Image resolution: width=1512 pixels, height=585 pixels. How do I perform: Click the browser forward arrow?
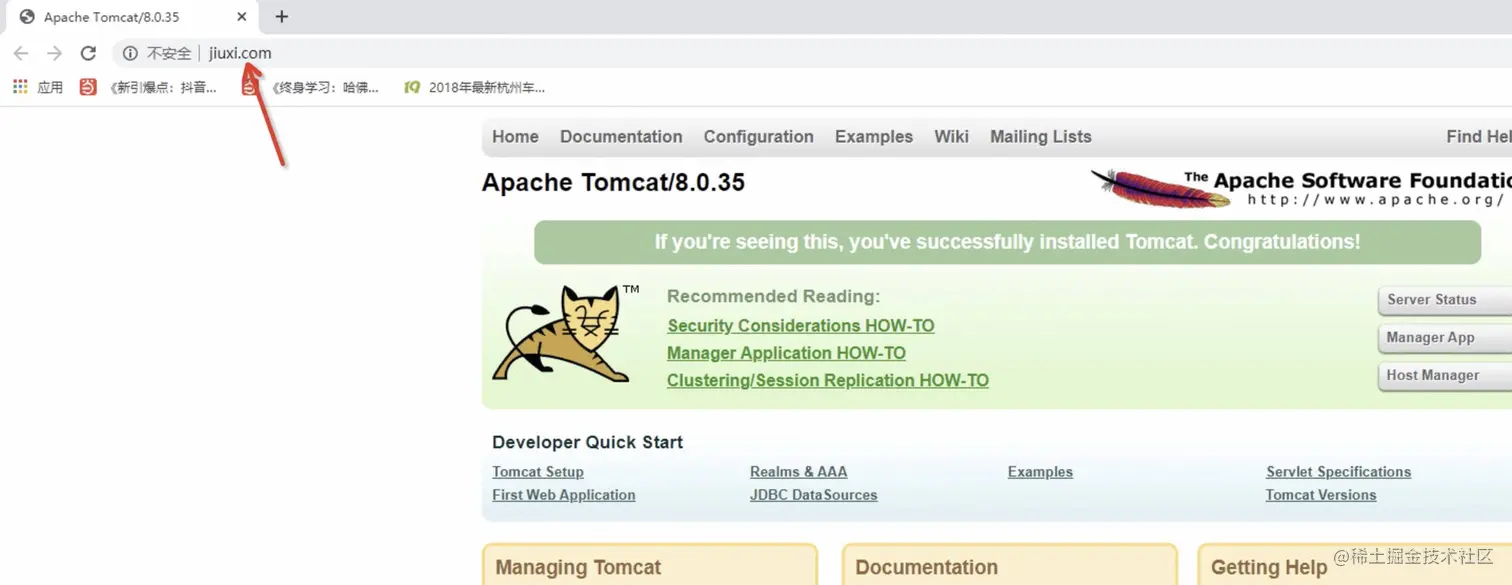(55, 53)
